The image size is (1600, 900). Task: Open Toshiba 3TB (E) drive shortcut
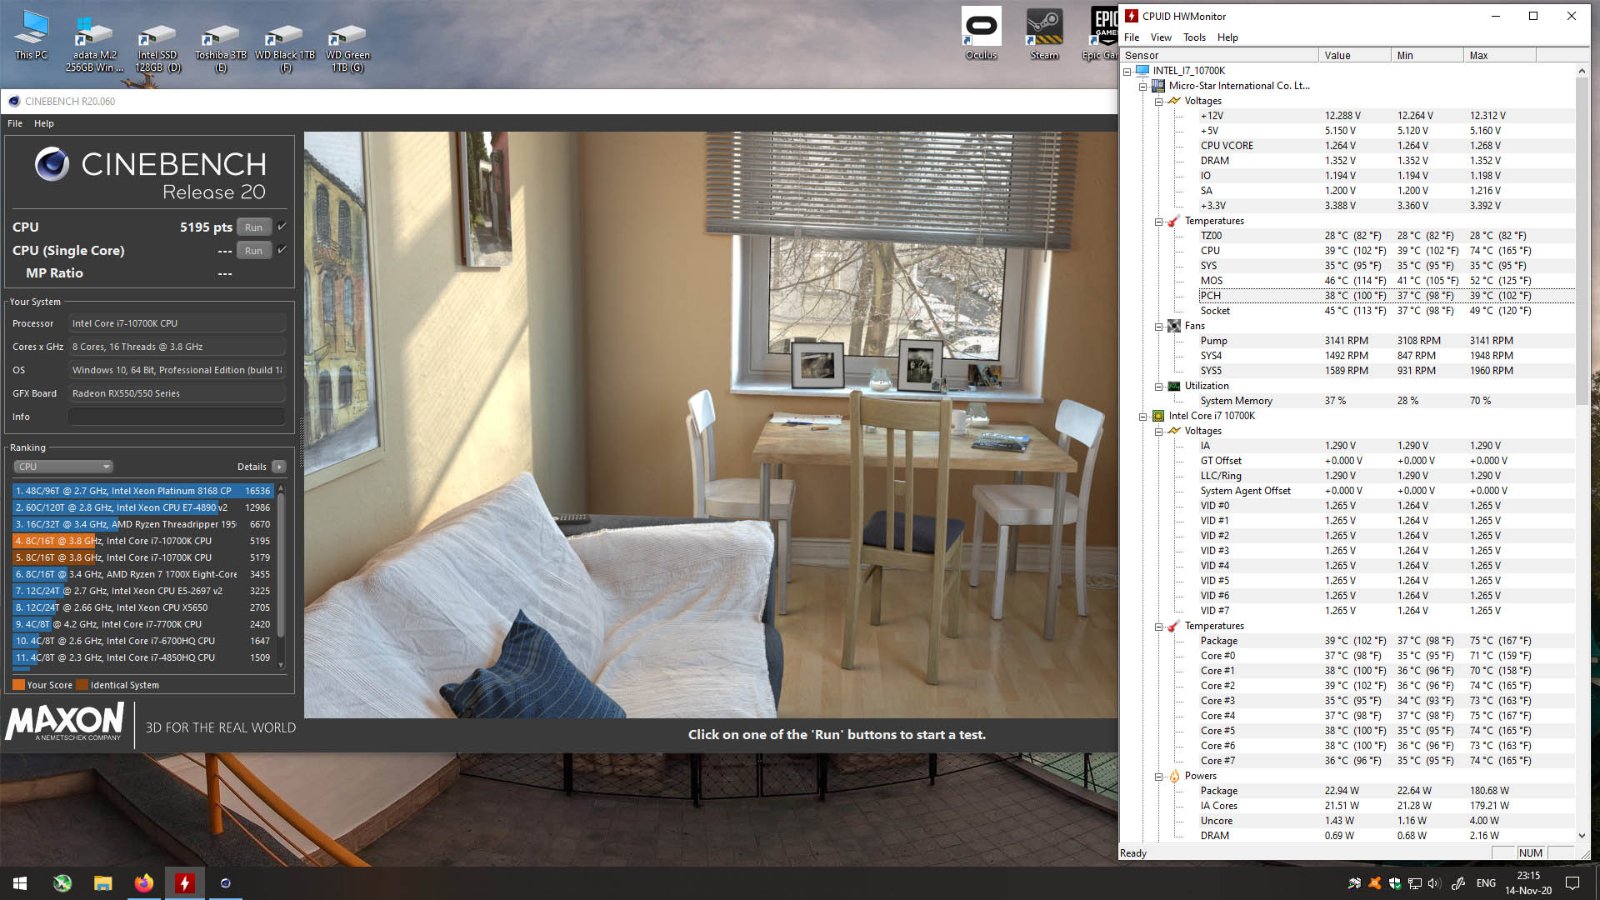pyautogui.click(x=221, y=47)
